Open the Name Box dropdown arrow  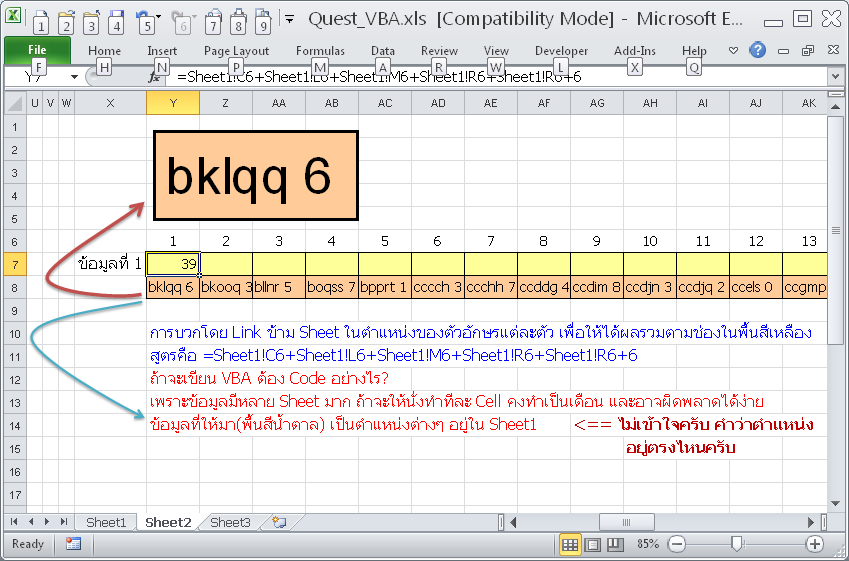[75, 77]
